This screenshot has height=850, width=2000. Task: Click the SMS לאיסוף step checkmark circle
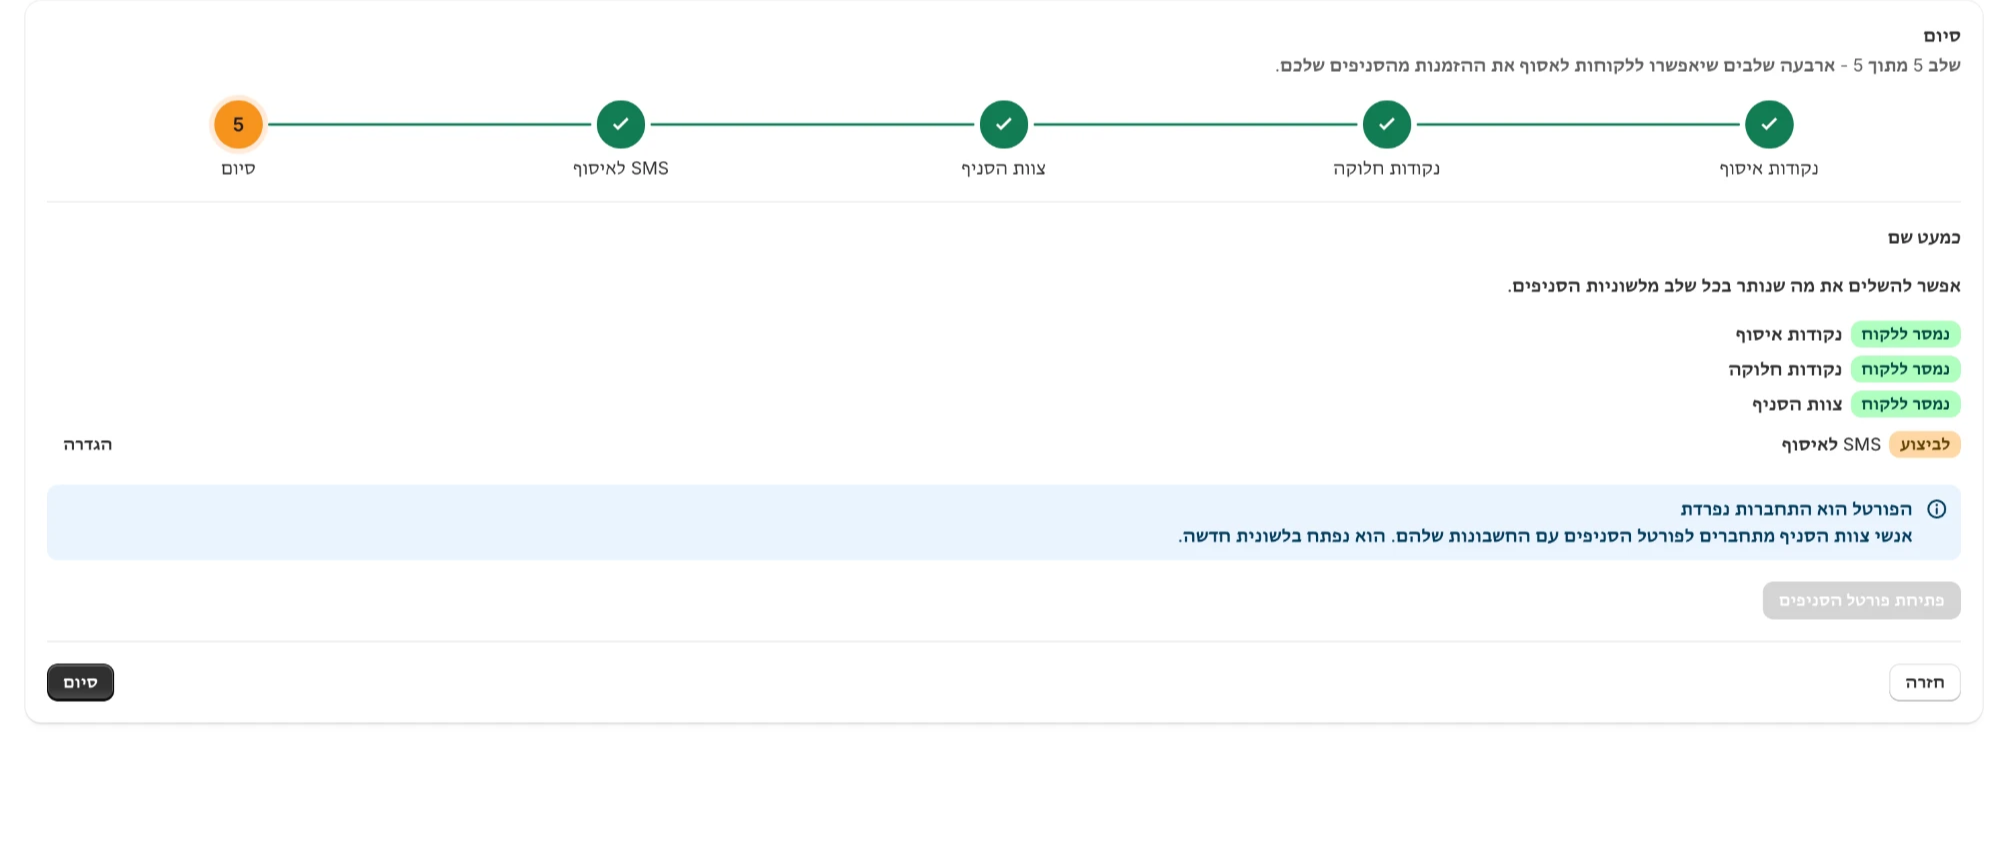click(x=621, y=125)
